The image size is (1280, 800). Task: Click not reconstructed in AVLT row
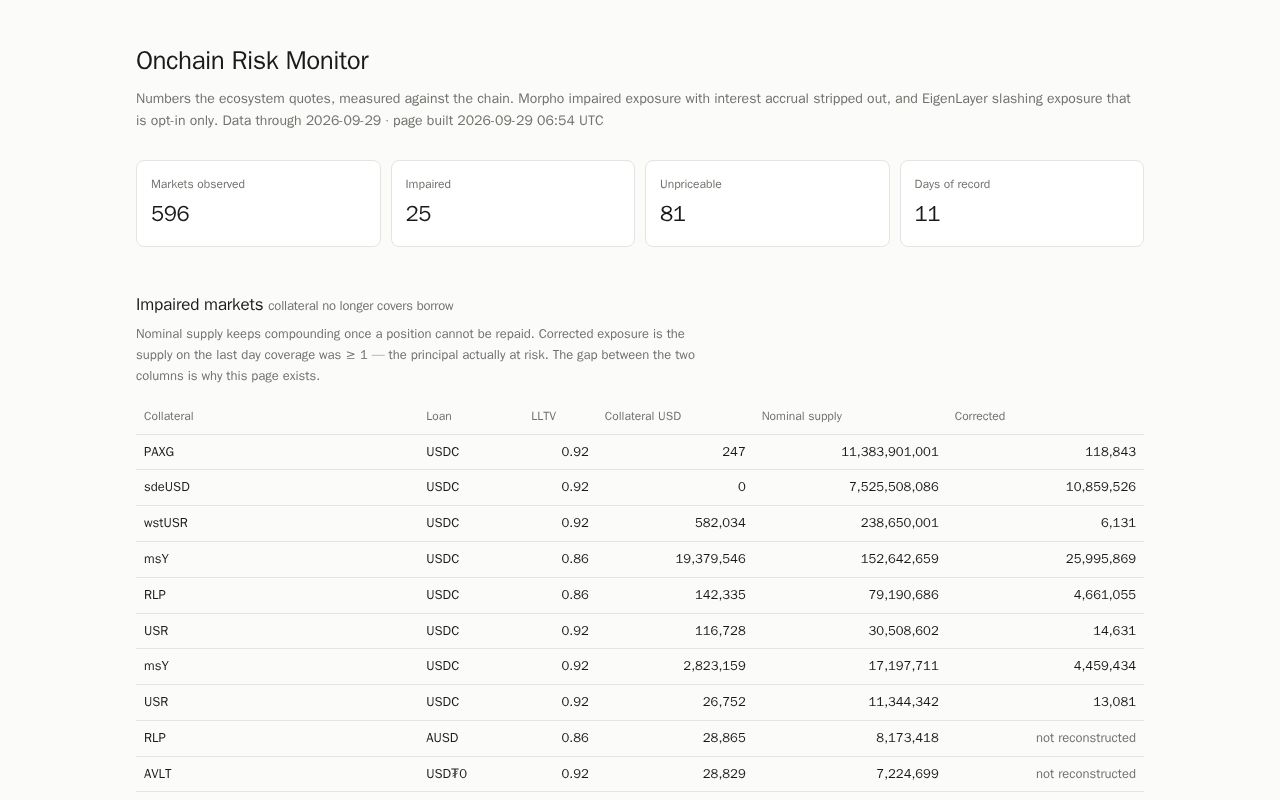point(1086,774)
